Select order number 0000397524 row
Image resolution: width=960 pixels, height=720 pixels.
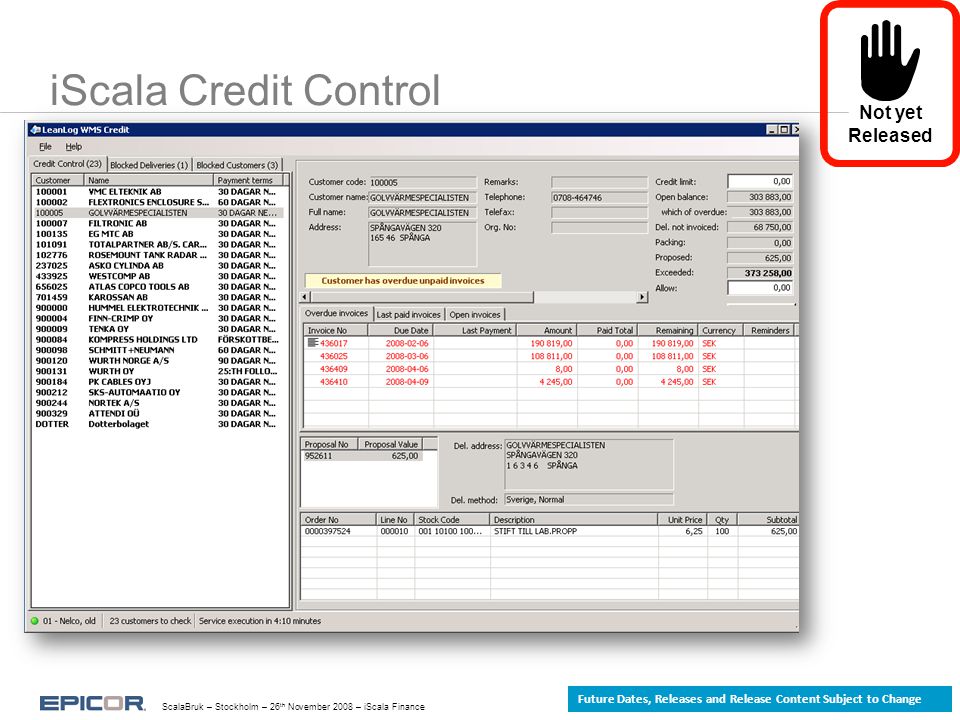(550, 531)
